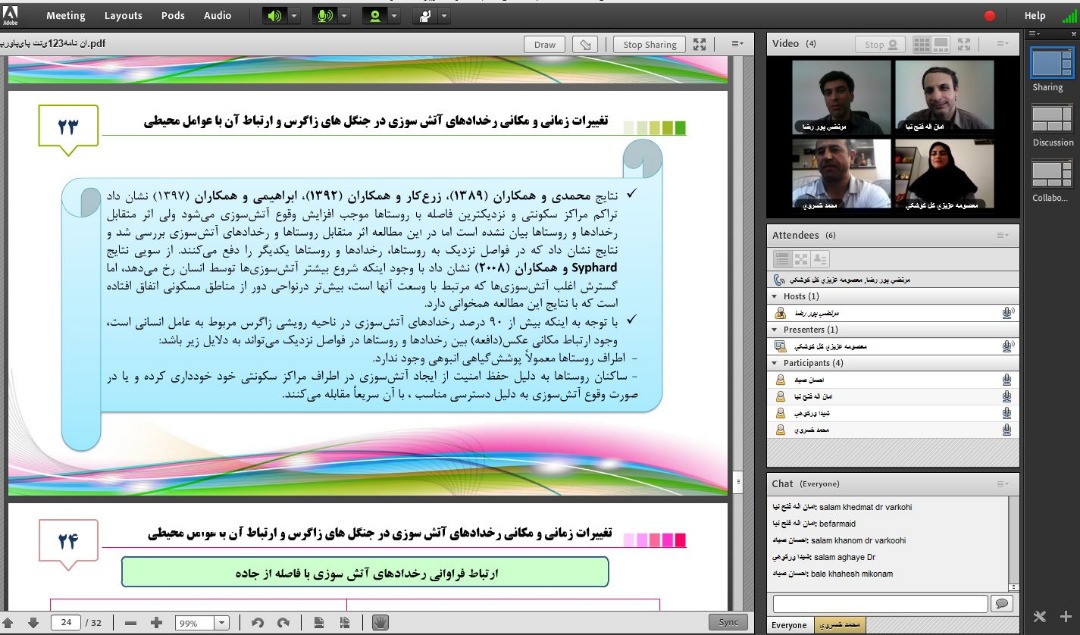Switch to attendee breakout room view
The width and height of the screenshot is (1080, 635).
pos(801,259)
